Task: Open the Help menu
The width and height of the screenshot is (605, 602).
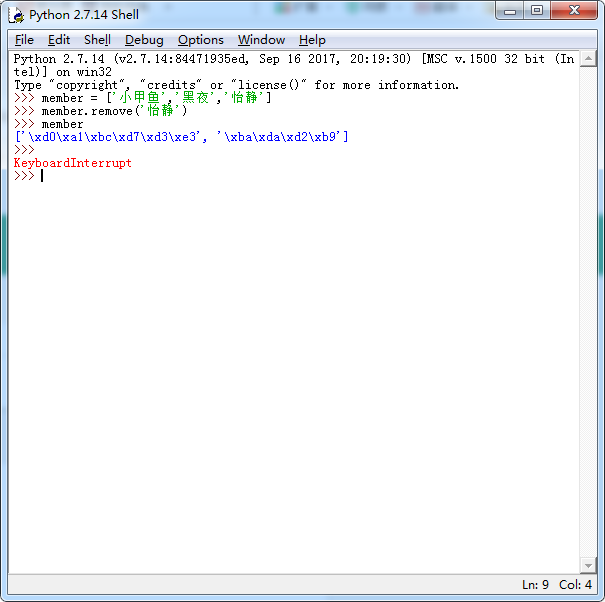Action: click(312, 40)
